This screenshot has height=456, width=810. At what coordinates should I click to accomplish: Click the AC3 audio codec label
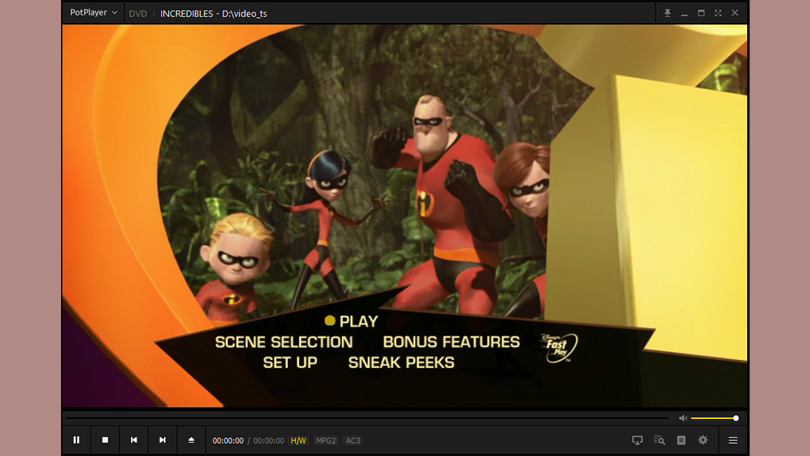tap(353, 441)
